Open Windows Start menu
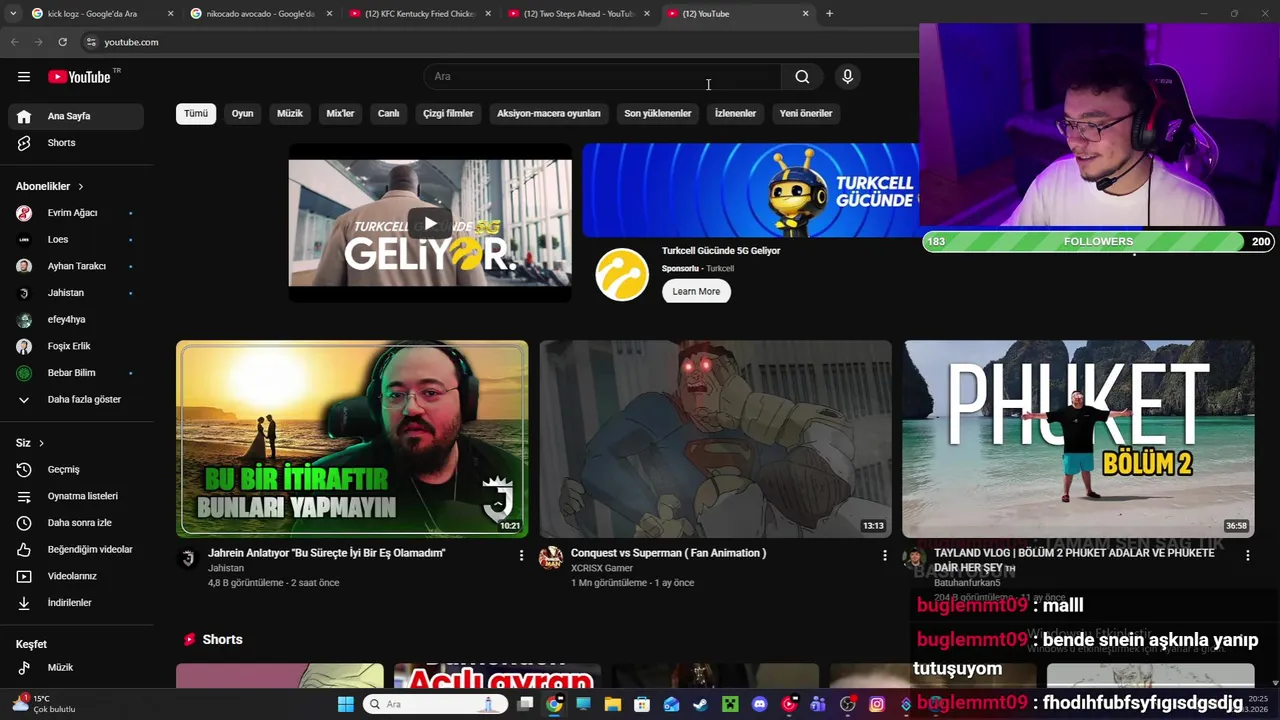The image size is (1280, 720). click(x=346, y=704)
